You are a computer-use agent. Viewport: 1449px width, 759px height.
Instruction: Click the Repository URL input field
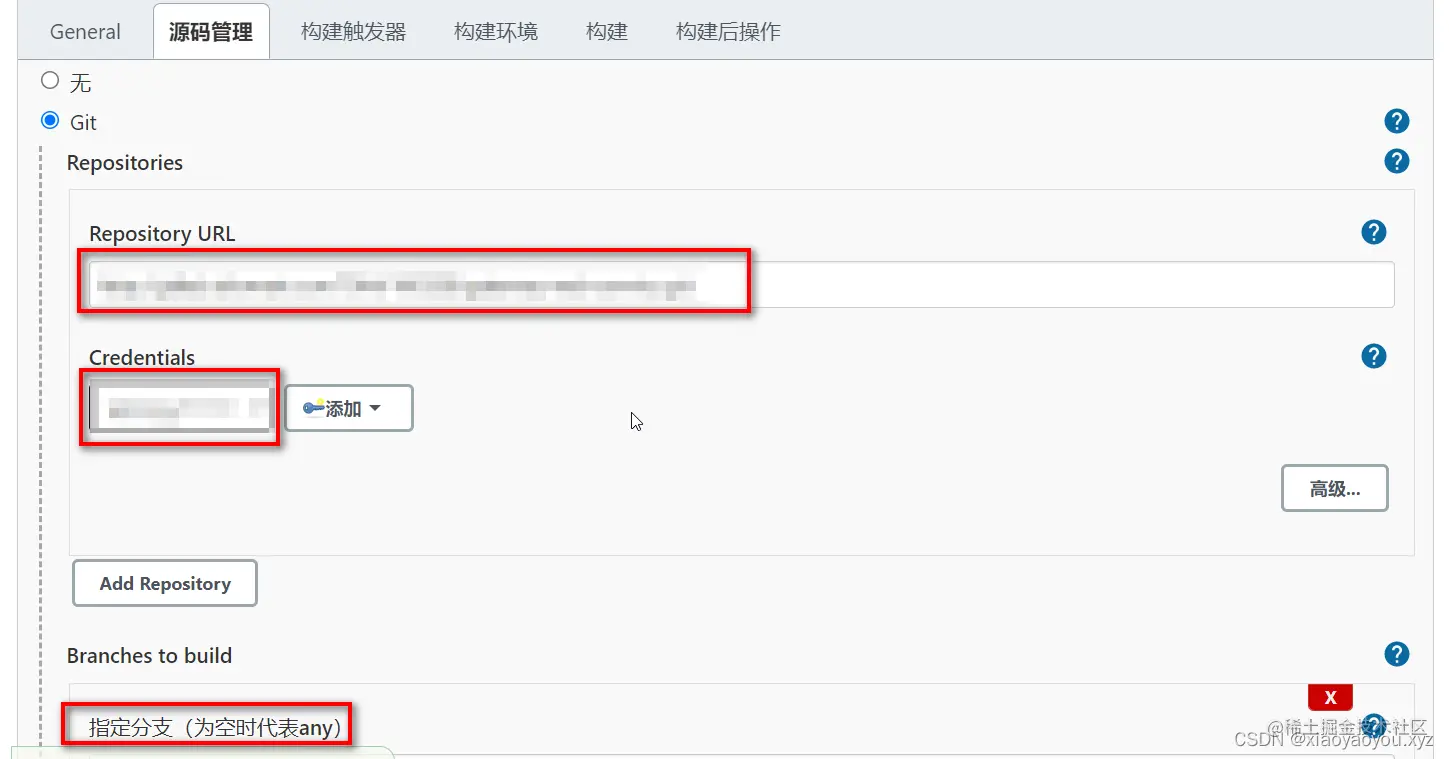coord(741,285)
